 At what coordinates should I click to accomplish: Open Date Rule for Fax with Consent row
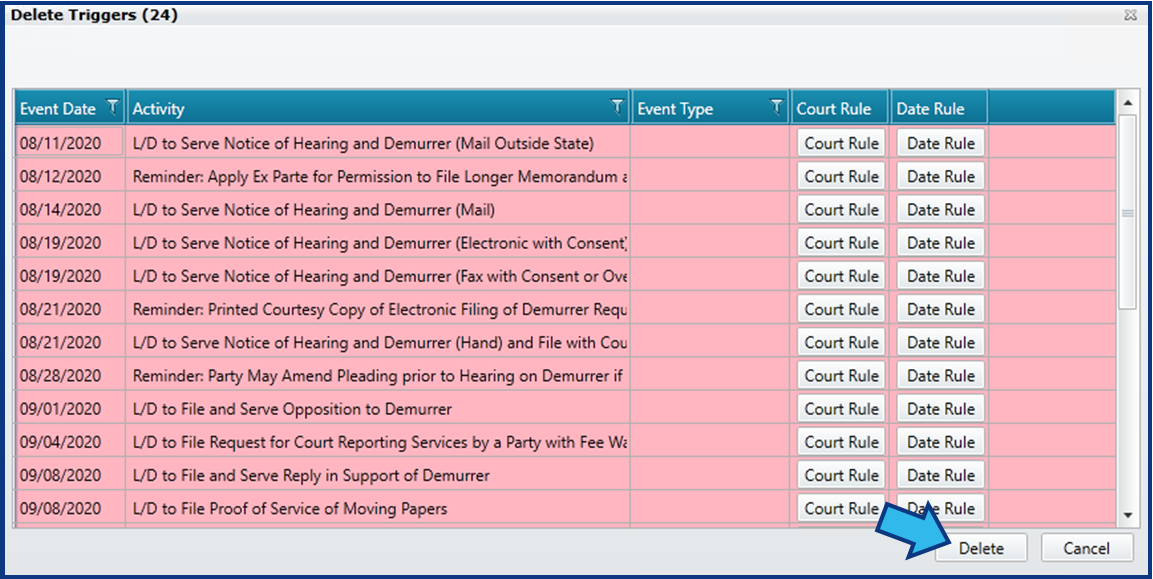(940, 276)
